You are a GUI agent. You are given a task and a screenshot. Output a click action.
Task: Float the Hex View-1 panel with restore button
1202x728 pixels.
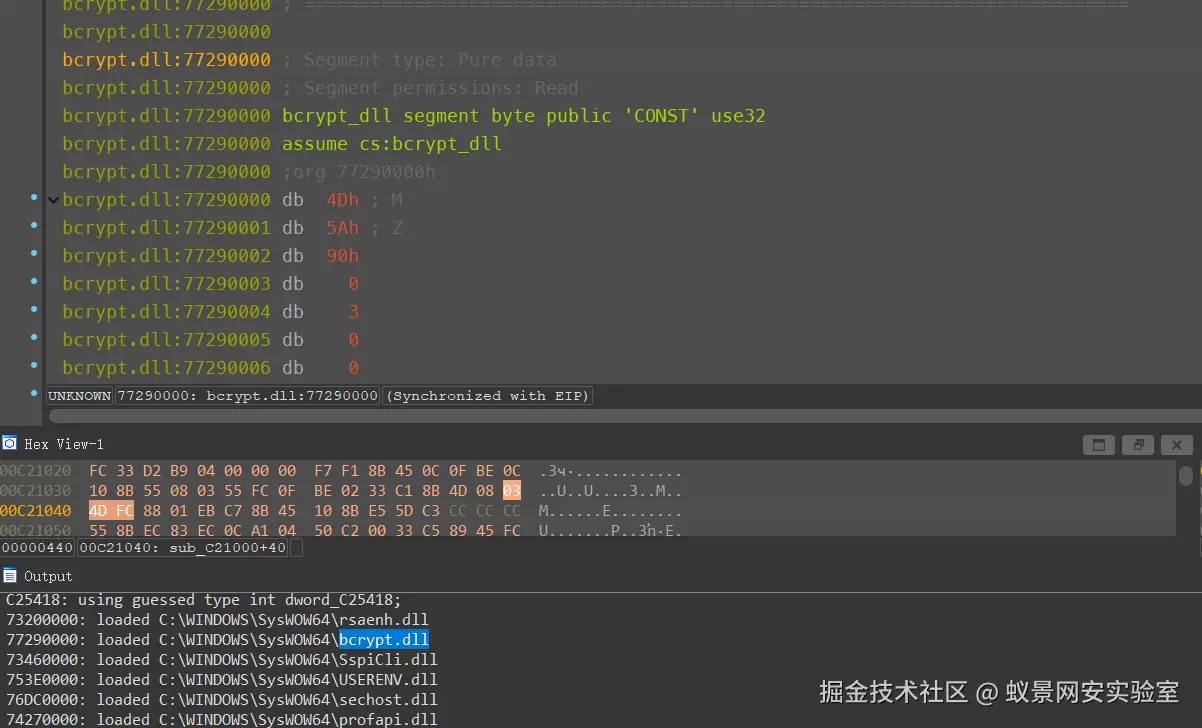pyautogui.click(x=1137, y=445)
